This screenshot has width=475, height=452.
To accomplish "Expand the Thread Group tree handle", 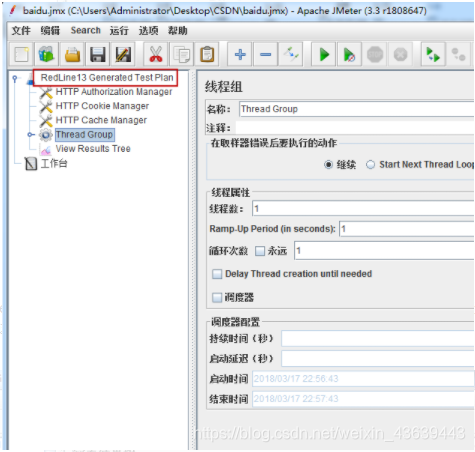I will click(30, 135).
